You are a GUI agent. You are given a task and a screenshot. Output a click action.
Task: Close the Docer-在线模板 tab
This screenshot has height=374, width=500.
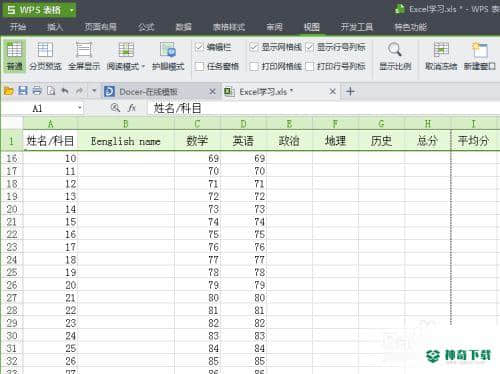pyautogui.click(x=212, y=91)
